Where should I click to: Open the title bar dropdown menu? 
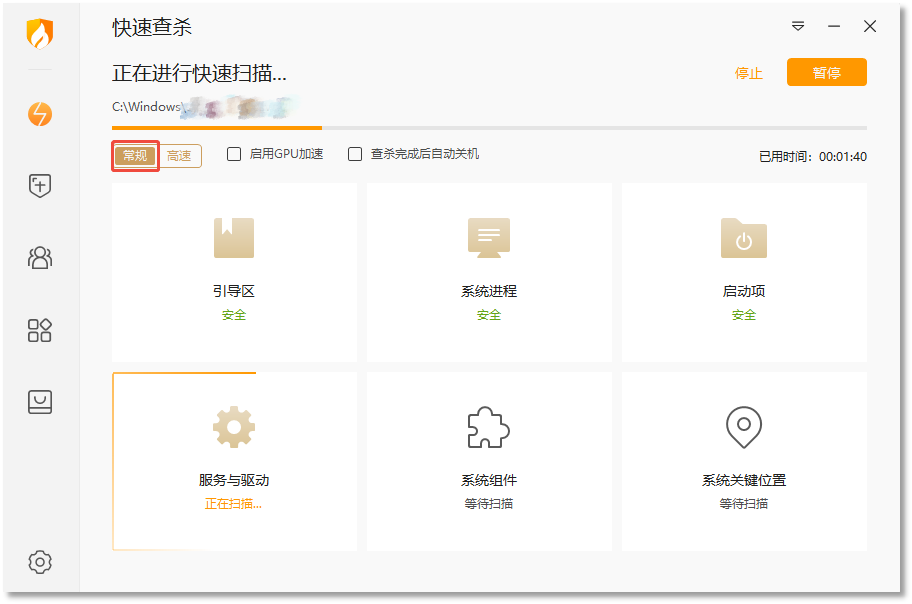pyautogui.click(x=798, y=26)
